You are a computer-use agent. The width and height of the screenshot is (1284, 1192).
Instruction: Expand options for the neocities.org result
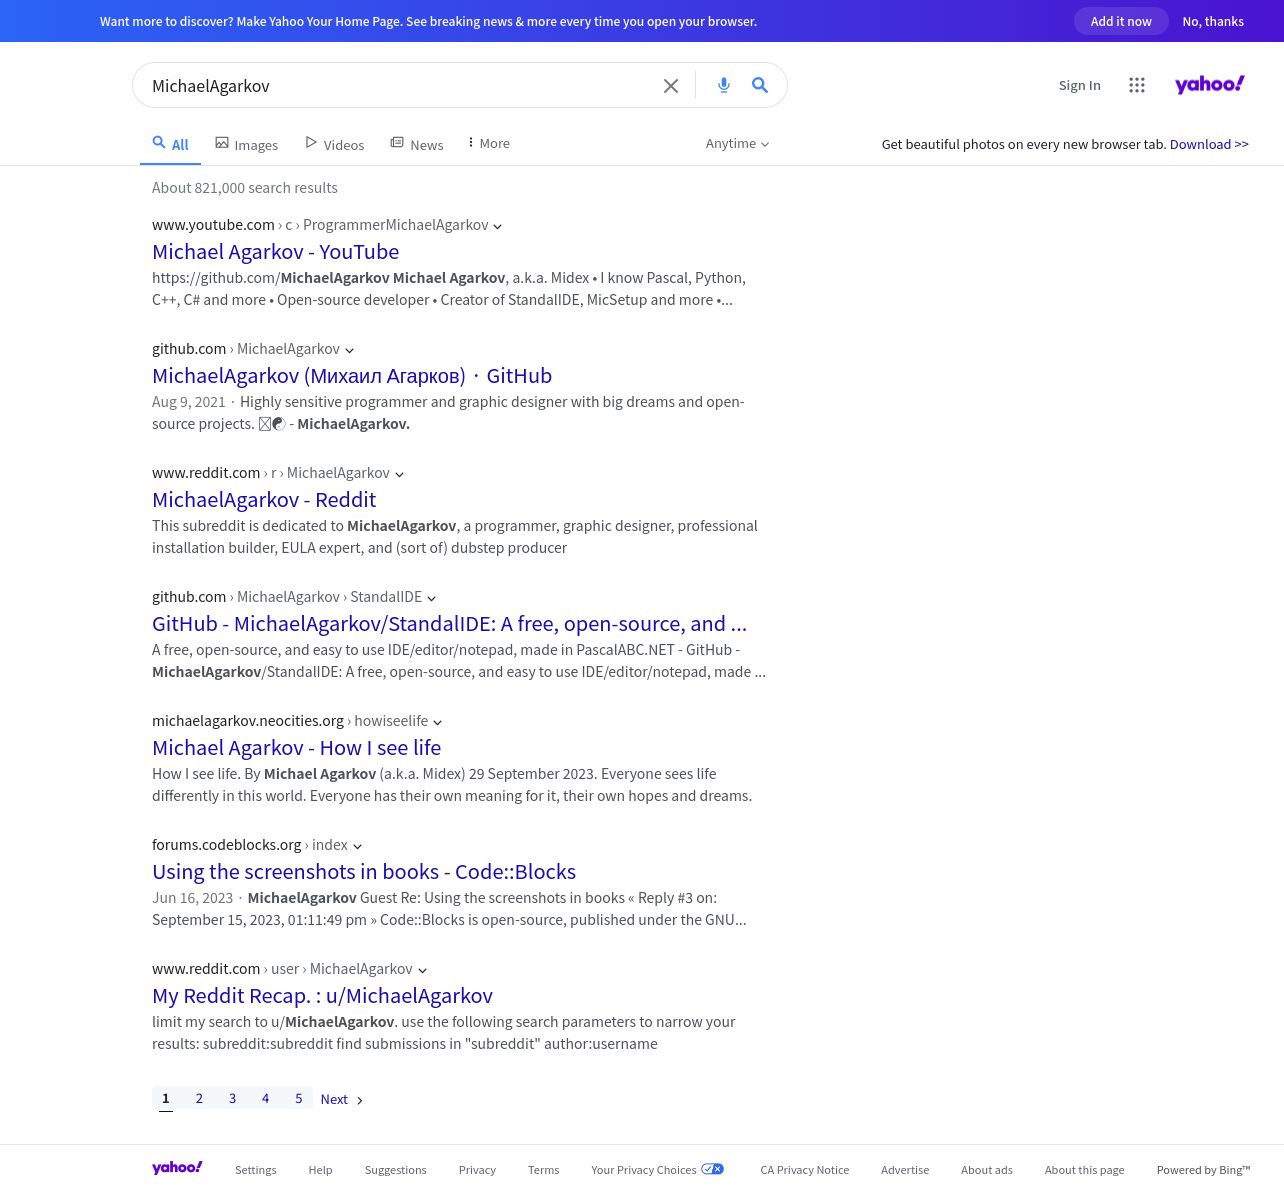(x=437, y=722)
